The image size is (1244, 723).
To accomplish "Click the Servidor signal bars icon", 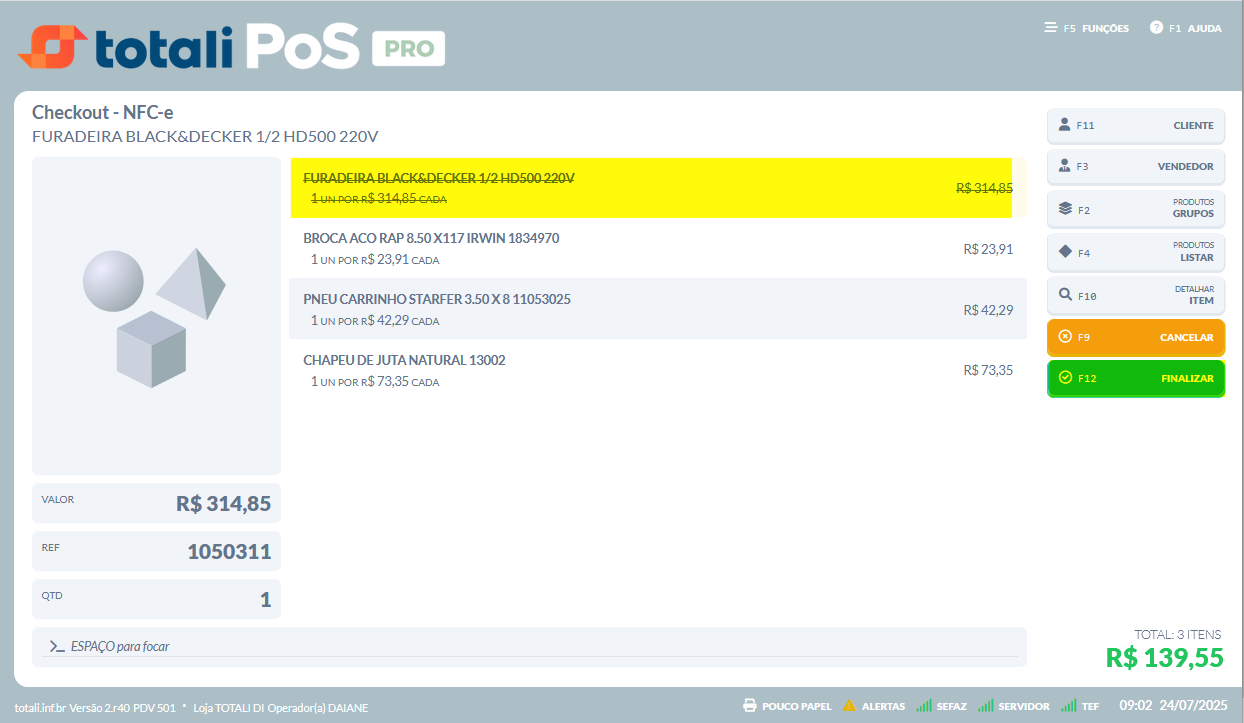I will [x=986, y=706].
